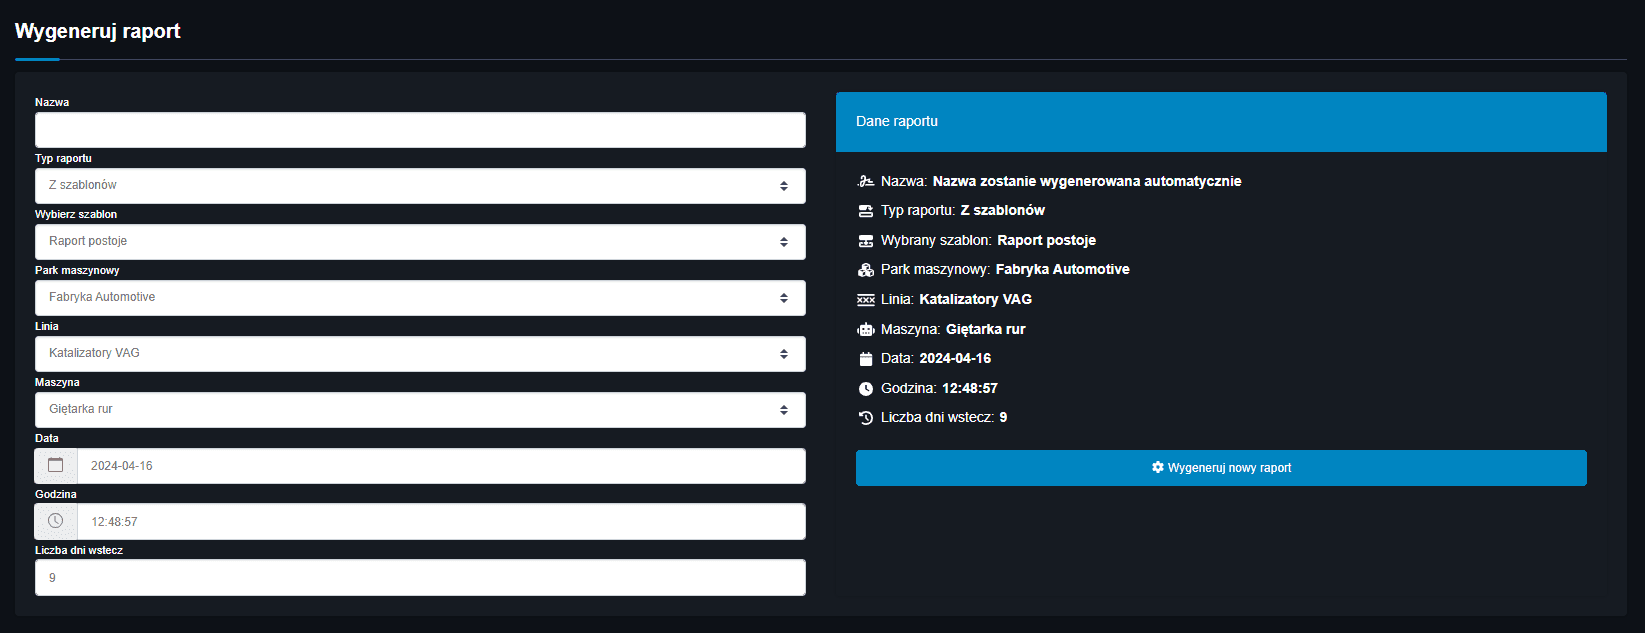Open the Maszyna dropdown showing Giętarka rur
1645x633 pixels.
pyautogui.click(x=420, y=410)
